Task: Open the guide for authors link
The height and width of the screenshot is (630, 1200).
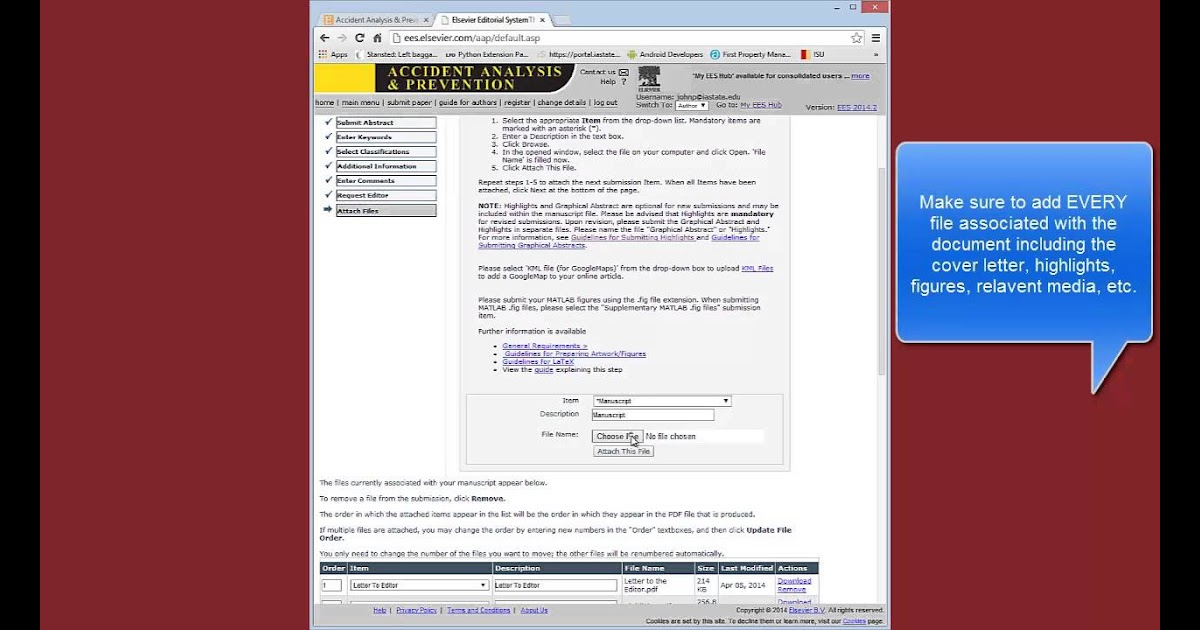Action: tap(467, 102)
